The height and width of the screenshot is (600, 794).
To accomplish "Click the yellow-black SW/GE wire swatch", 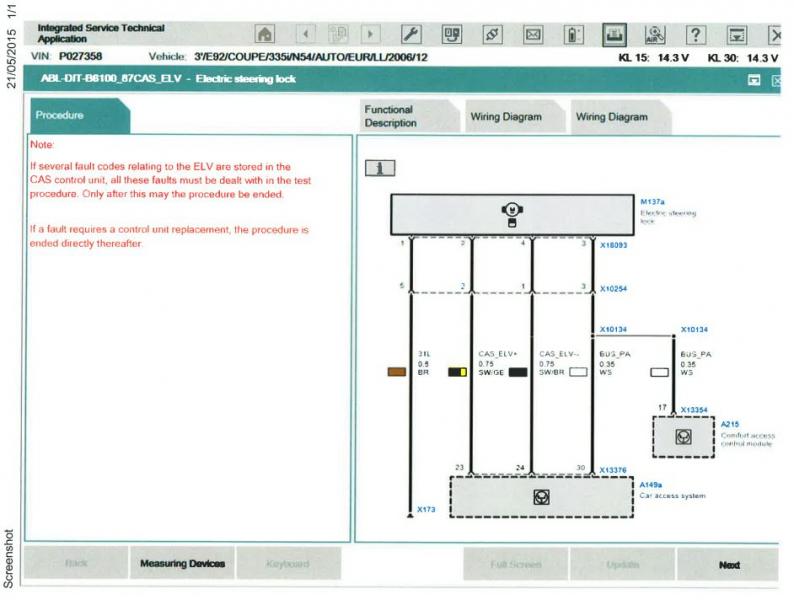I will 458,372.
